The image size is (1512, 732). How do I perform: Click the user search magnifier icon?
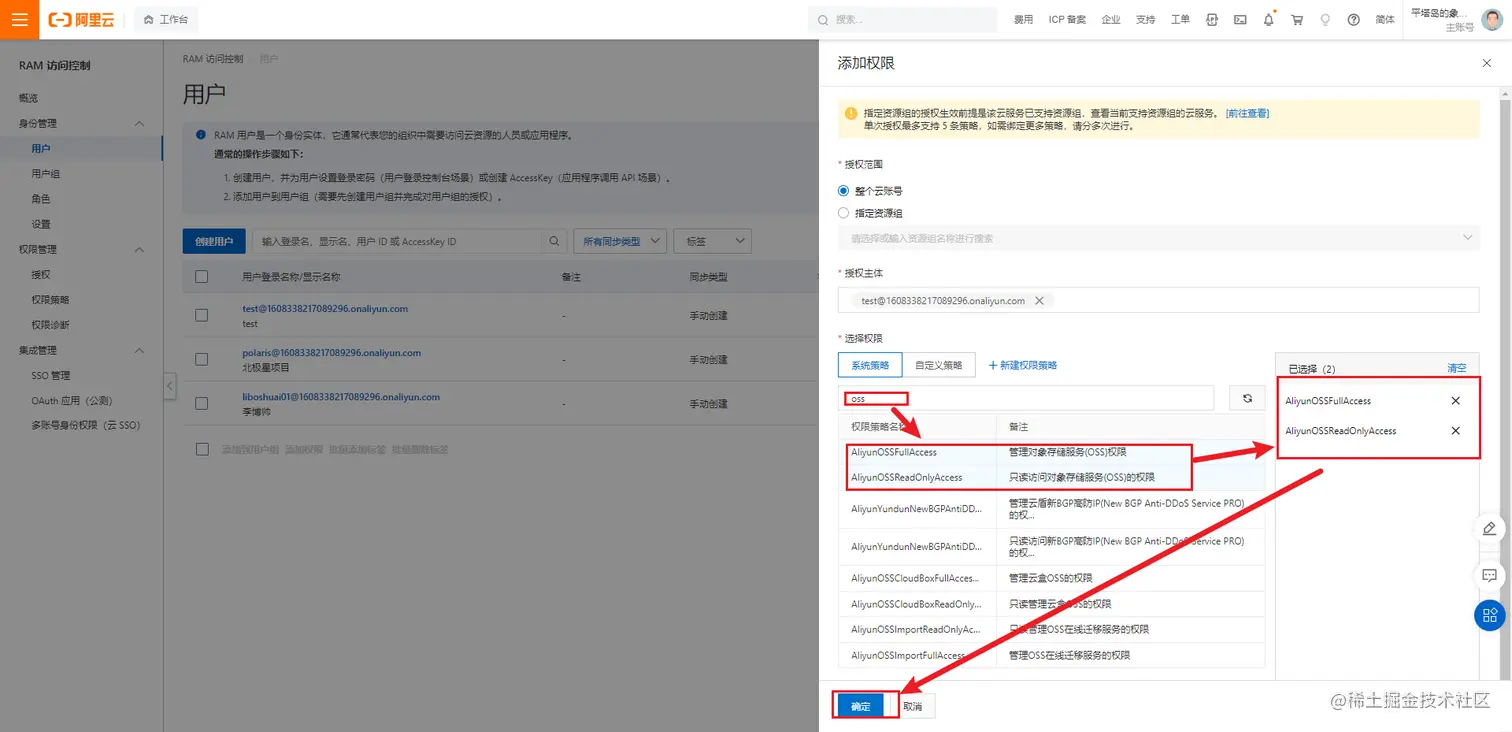pos(554,241)
